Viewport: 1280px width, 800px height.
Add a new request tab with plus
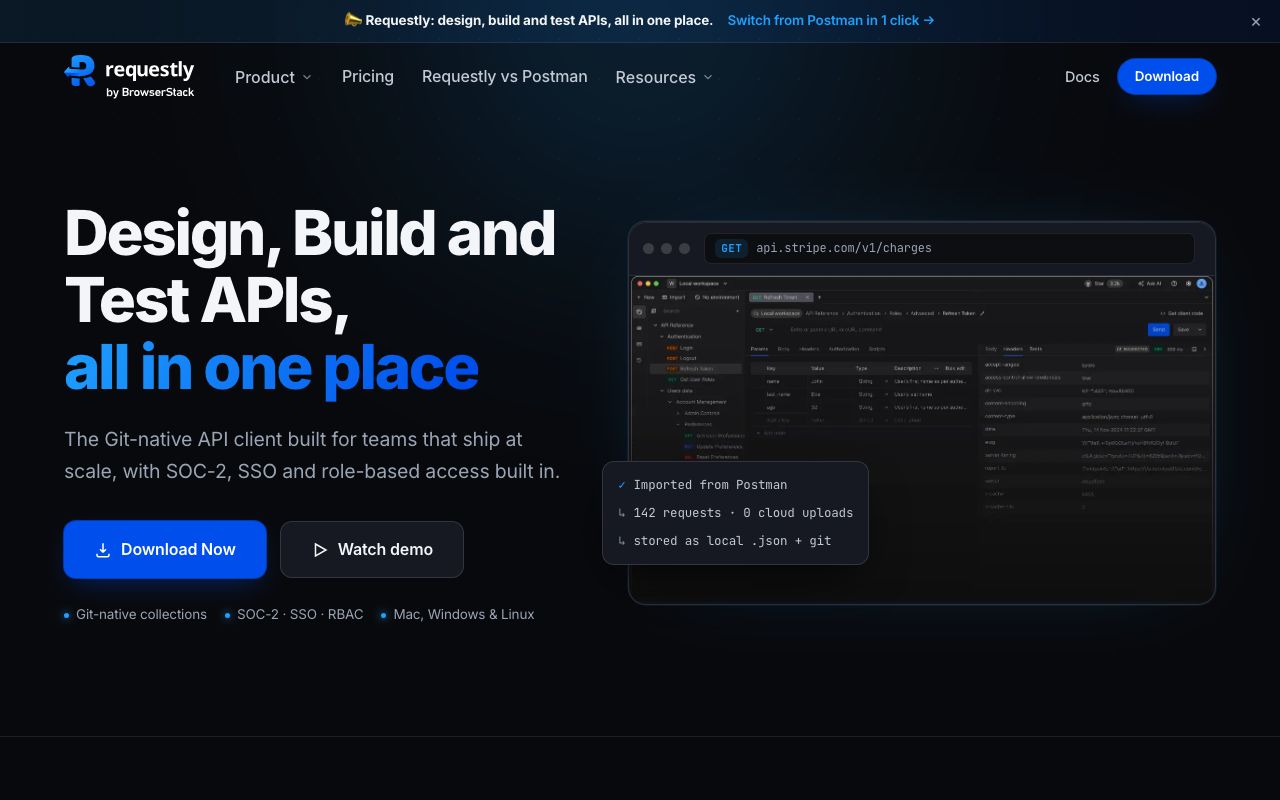[x=820, y=297]
